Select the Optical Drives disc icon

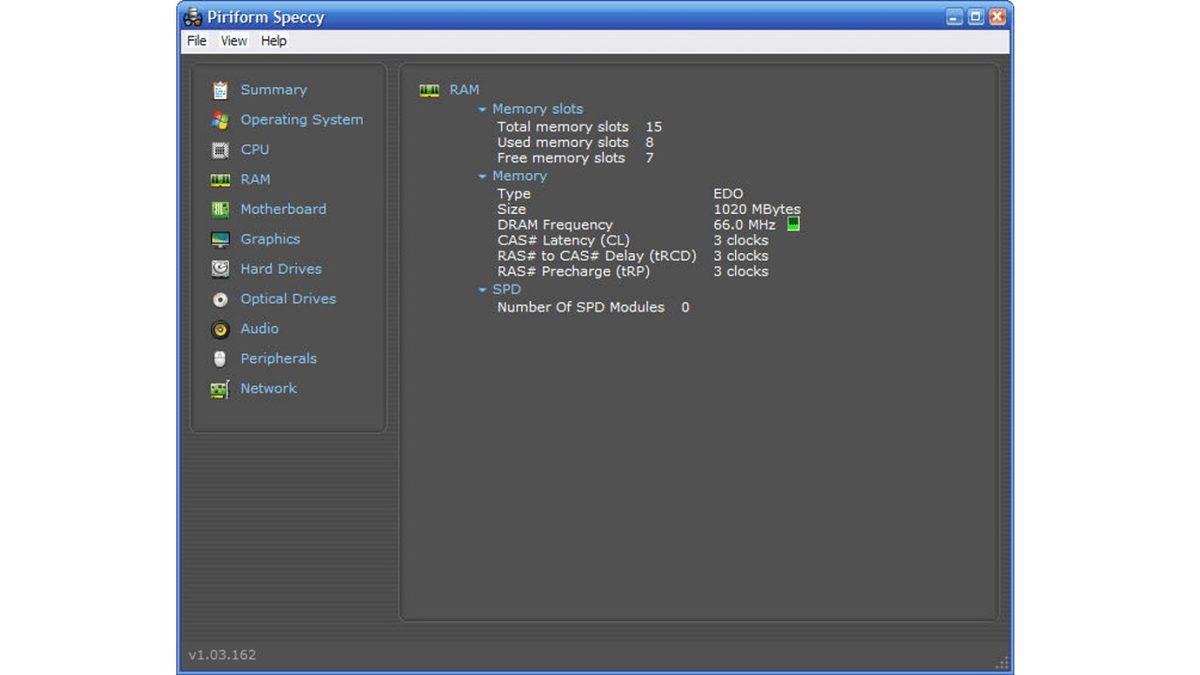220,299
